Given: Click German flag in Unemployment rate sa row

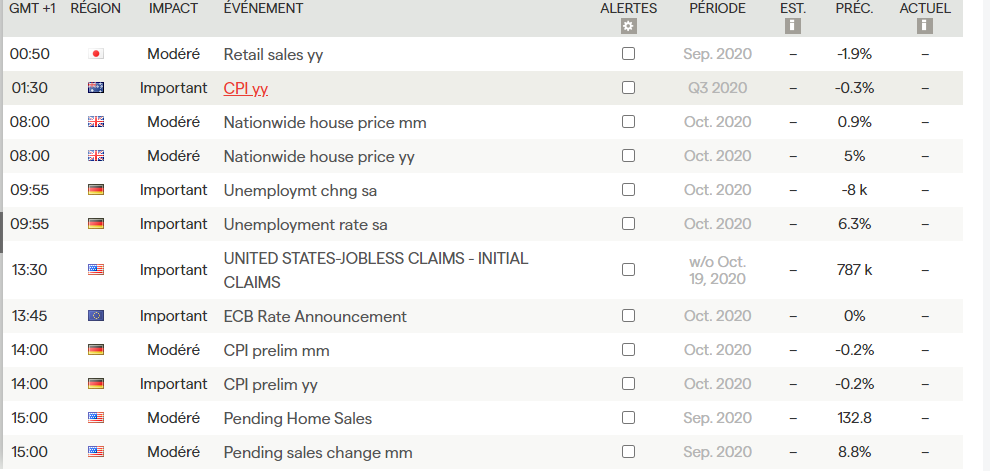Looking at the screenshot, I should click(96, 224).
